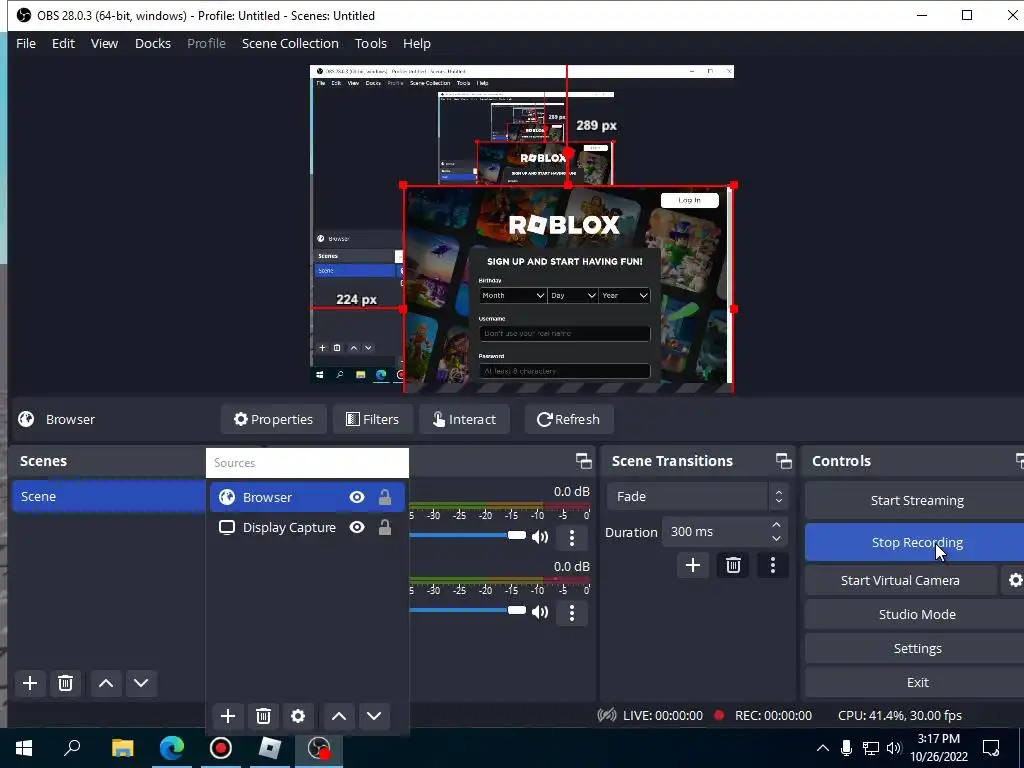Lock the Browser source

coord(385,498)
